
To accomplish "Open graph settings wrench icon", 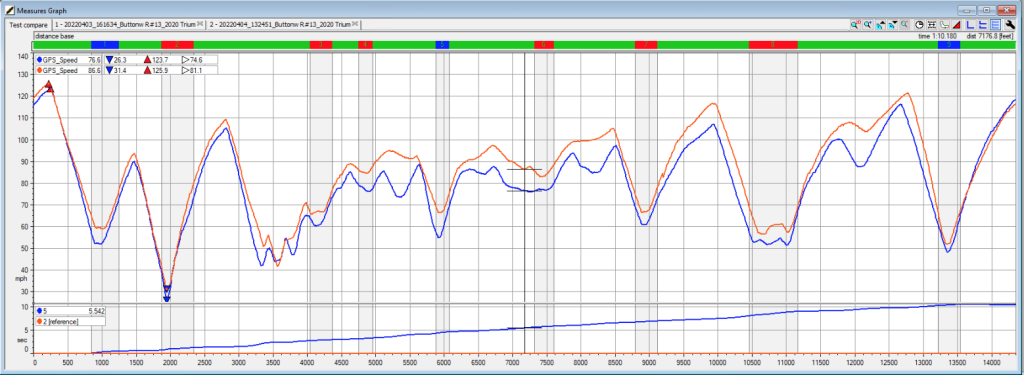I will [x=1010, y=24].
